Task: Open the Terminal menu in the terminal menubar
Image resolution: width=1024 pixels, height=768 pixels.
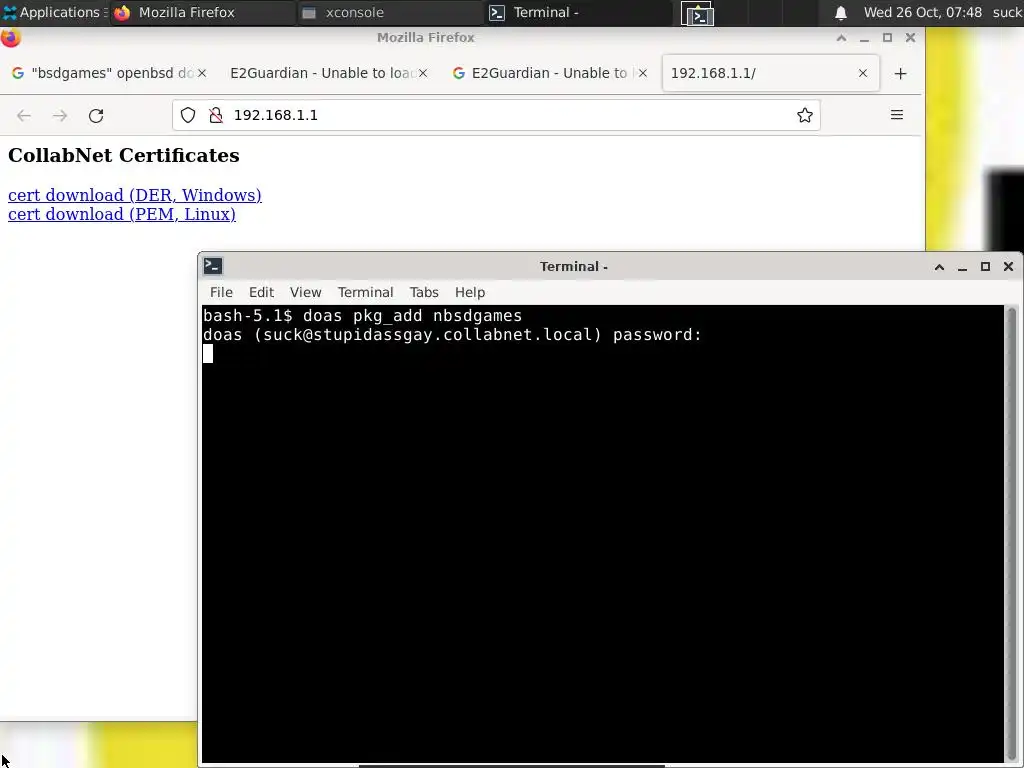Action: [365, 293]
